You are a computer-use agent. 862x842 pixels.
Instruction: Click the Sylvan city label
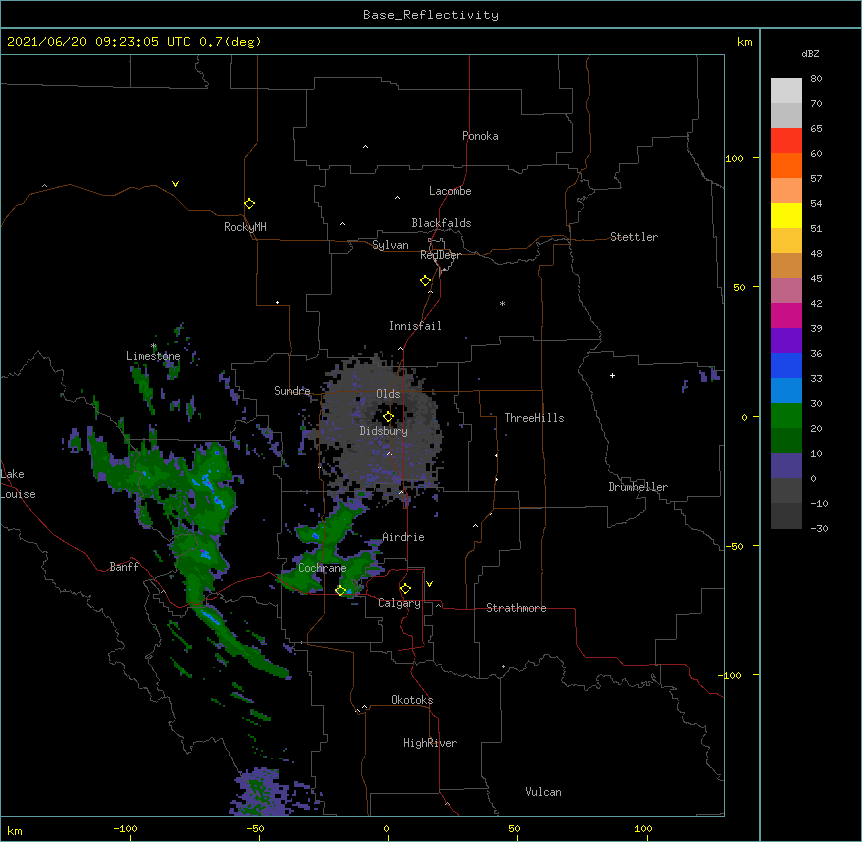(390, 246)
